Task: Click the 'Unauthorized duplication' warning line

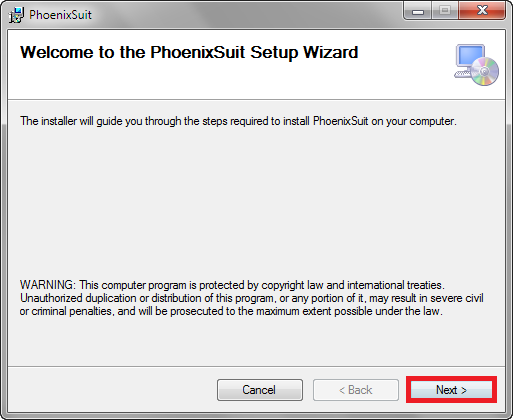Action: click(x=251, y=298)
